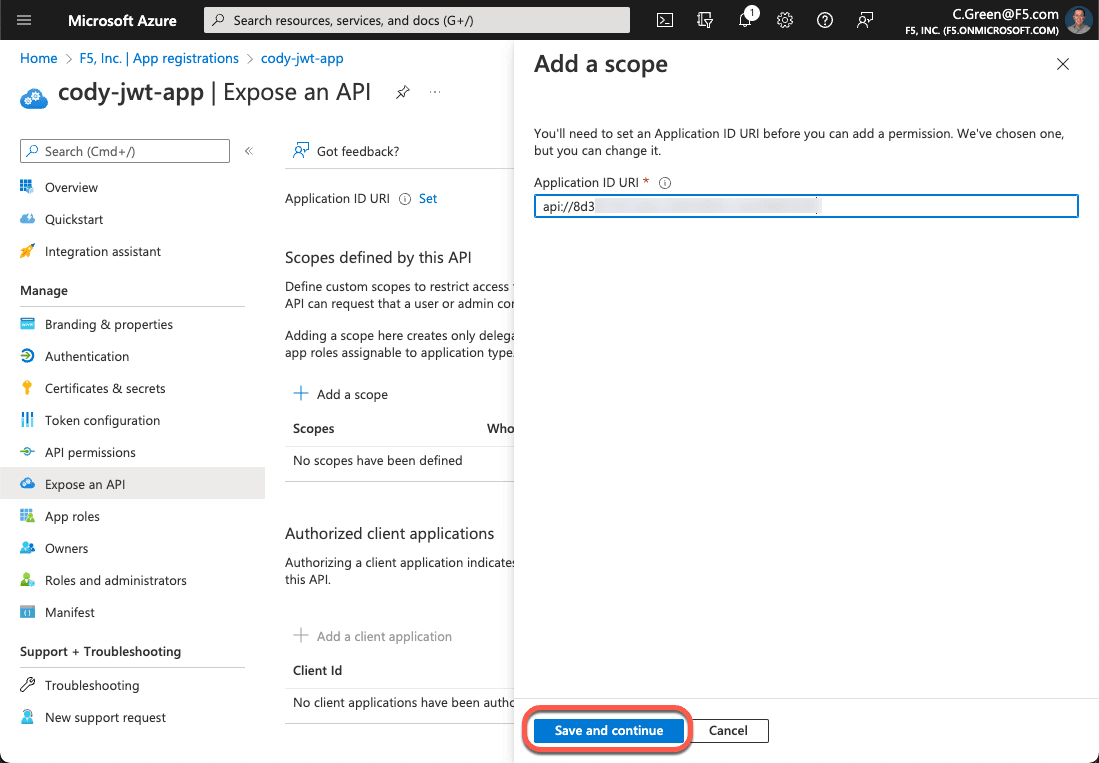
Task: Open the help question mark icon
Action: click(825, 20)
